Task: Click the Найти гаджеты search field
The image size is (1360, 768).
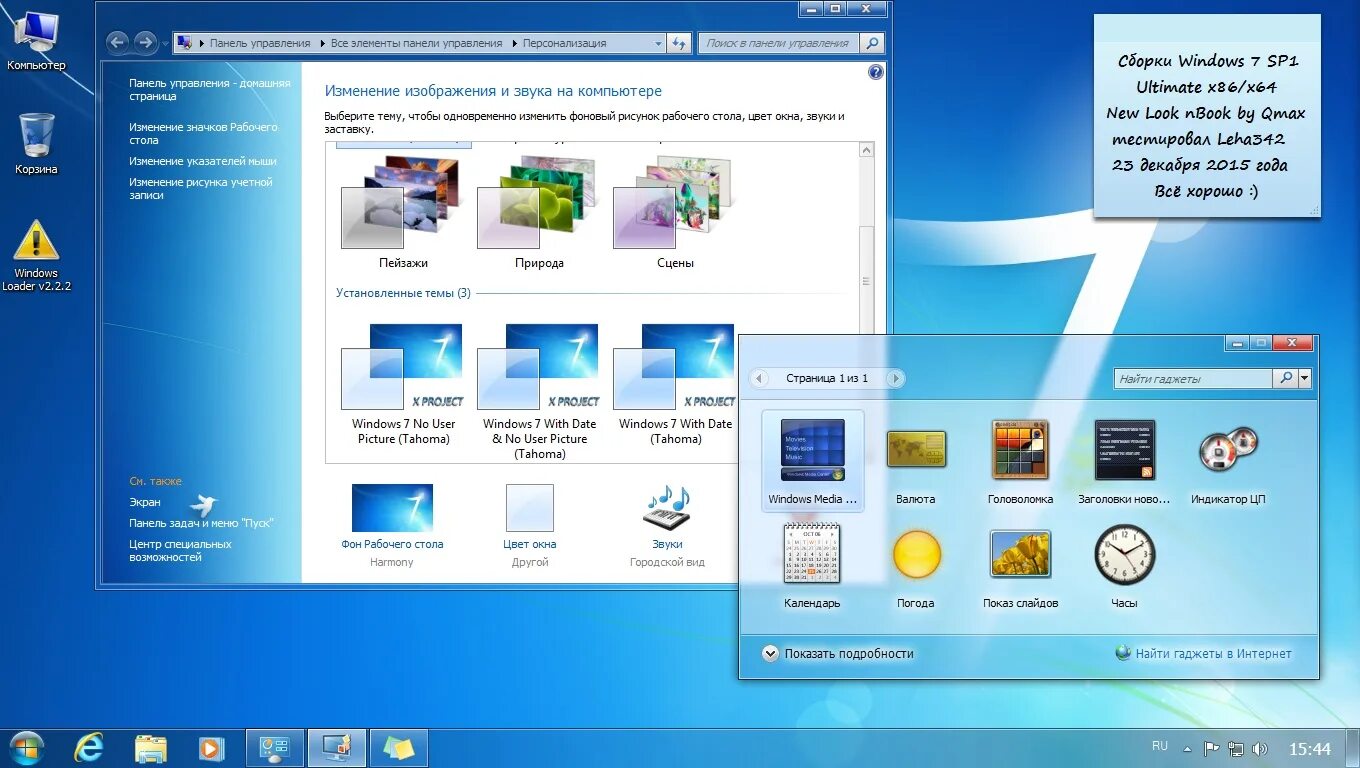Action: (1193, 378)
